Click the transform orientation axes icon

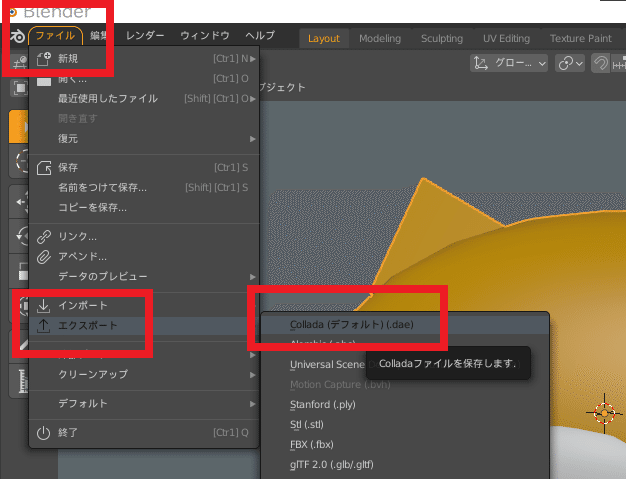coord(481,63)
